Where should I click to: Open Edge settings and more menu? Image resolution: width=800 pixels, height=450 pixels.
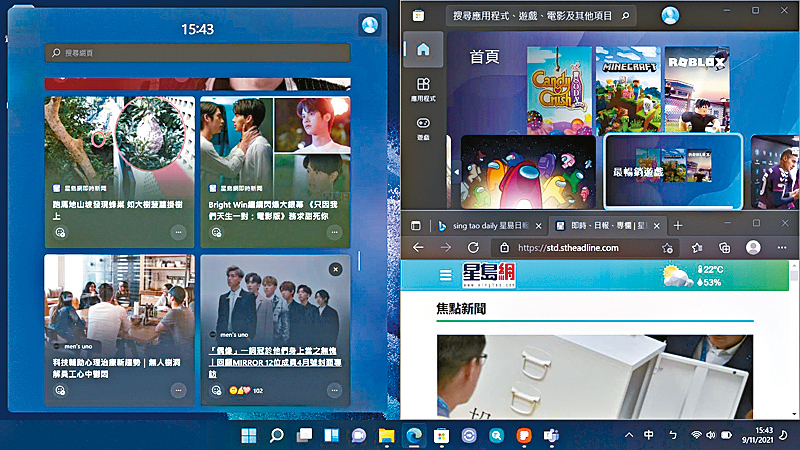782,247
